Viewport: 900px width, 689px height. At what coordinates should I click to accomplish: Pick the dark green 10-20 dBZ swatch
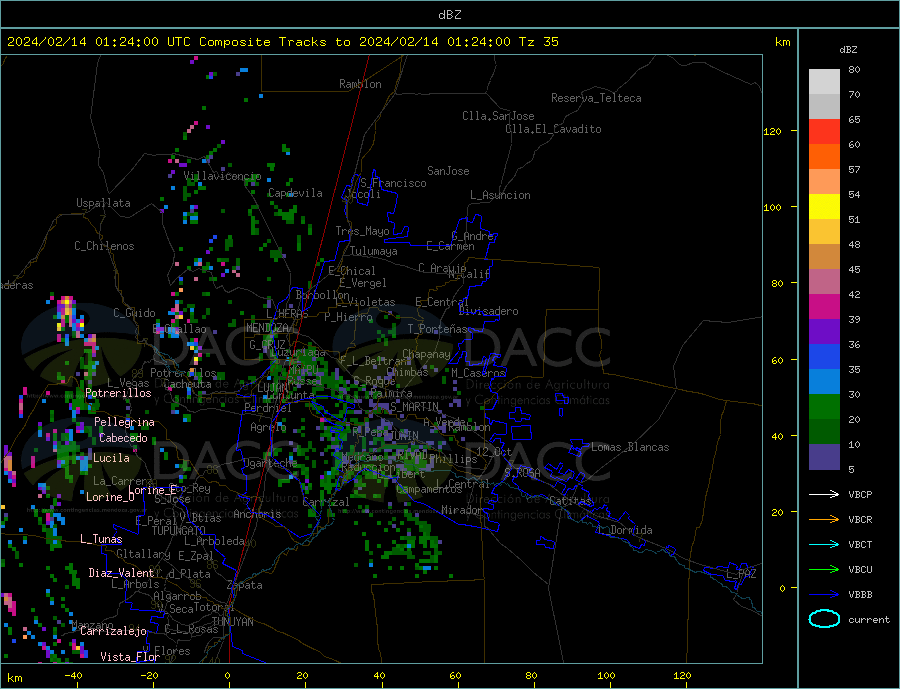point(824,432)
